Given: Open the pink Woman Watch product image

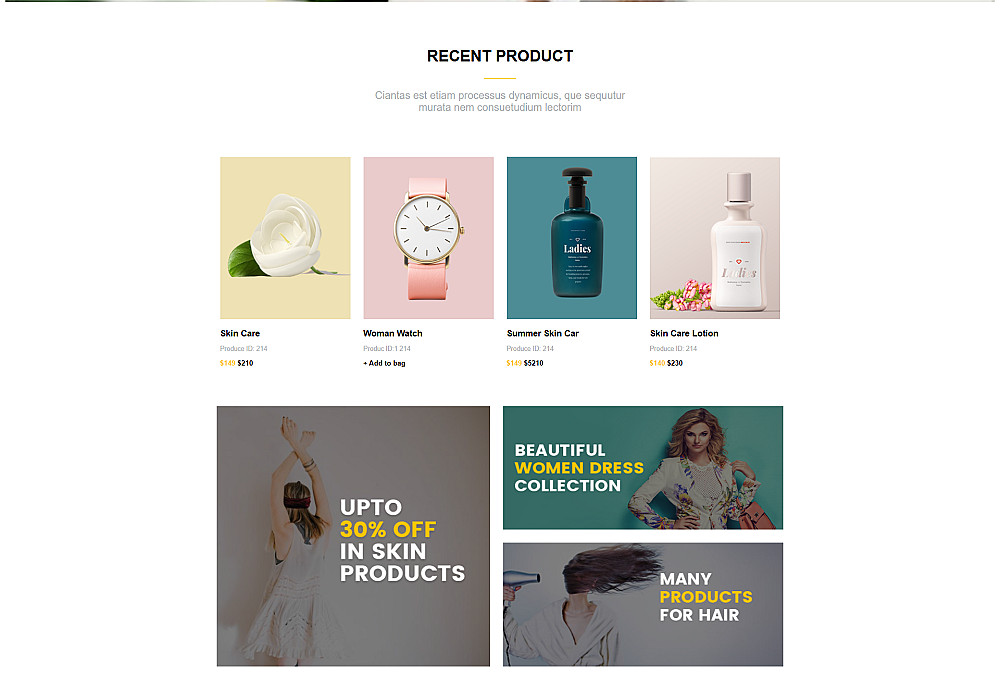Looking at the screenshot, I should tap(429, 238).
